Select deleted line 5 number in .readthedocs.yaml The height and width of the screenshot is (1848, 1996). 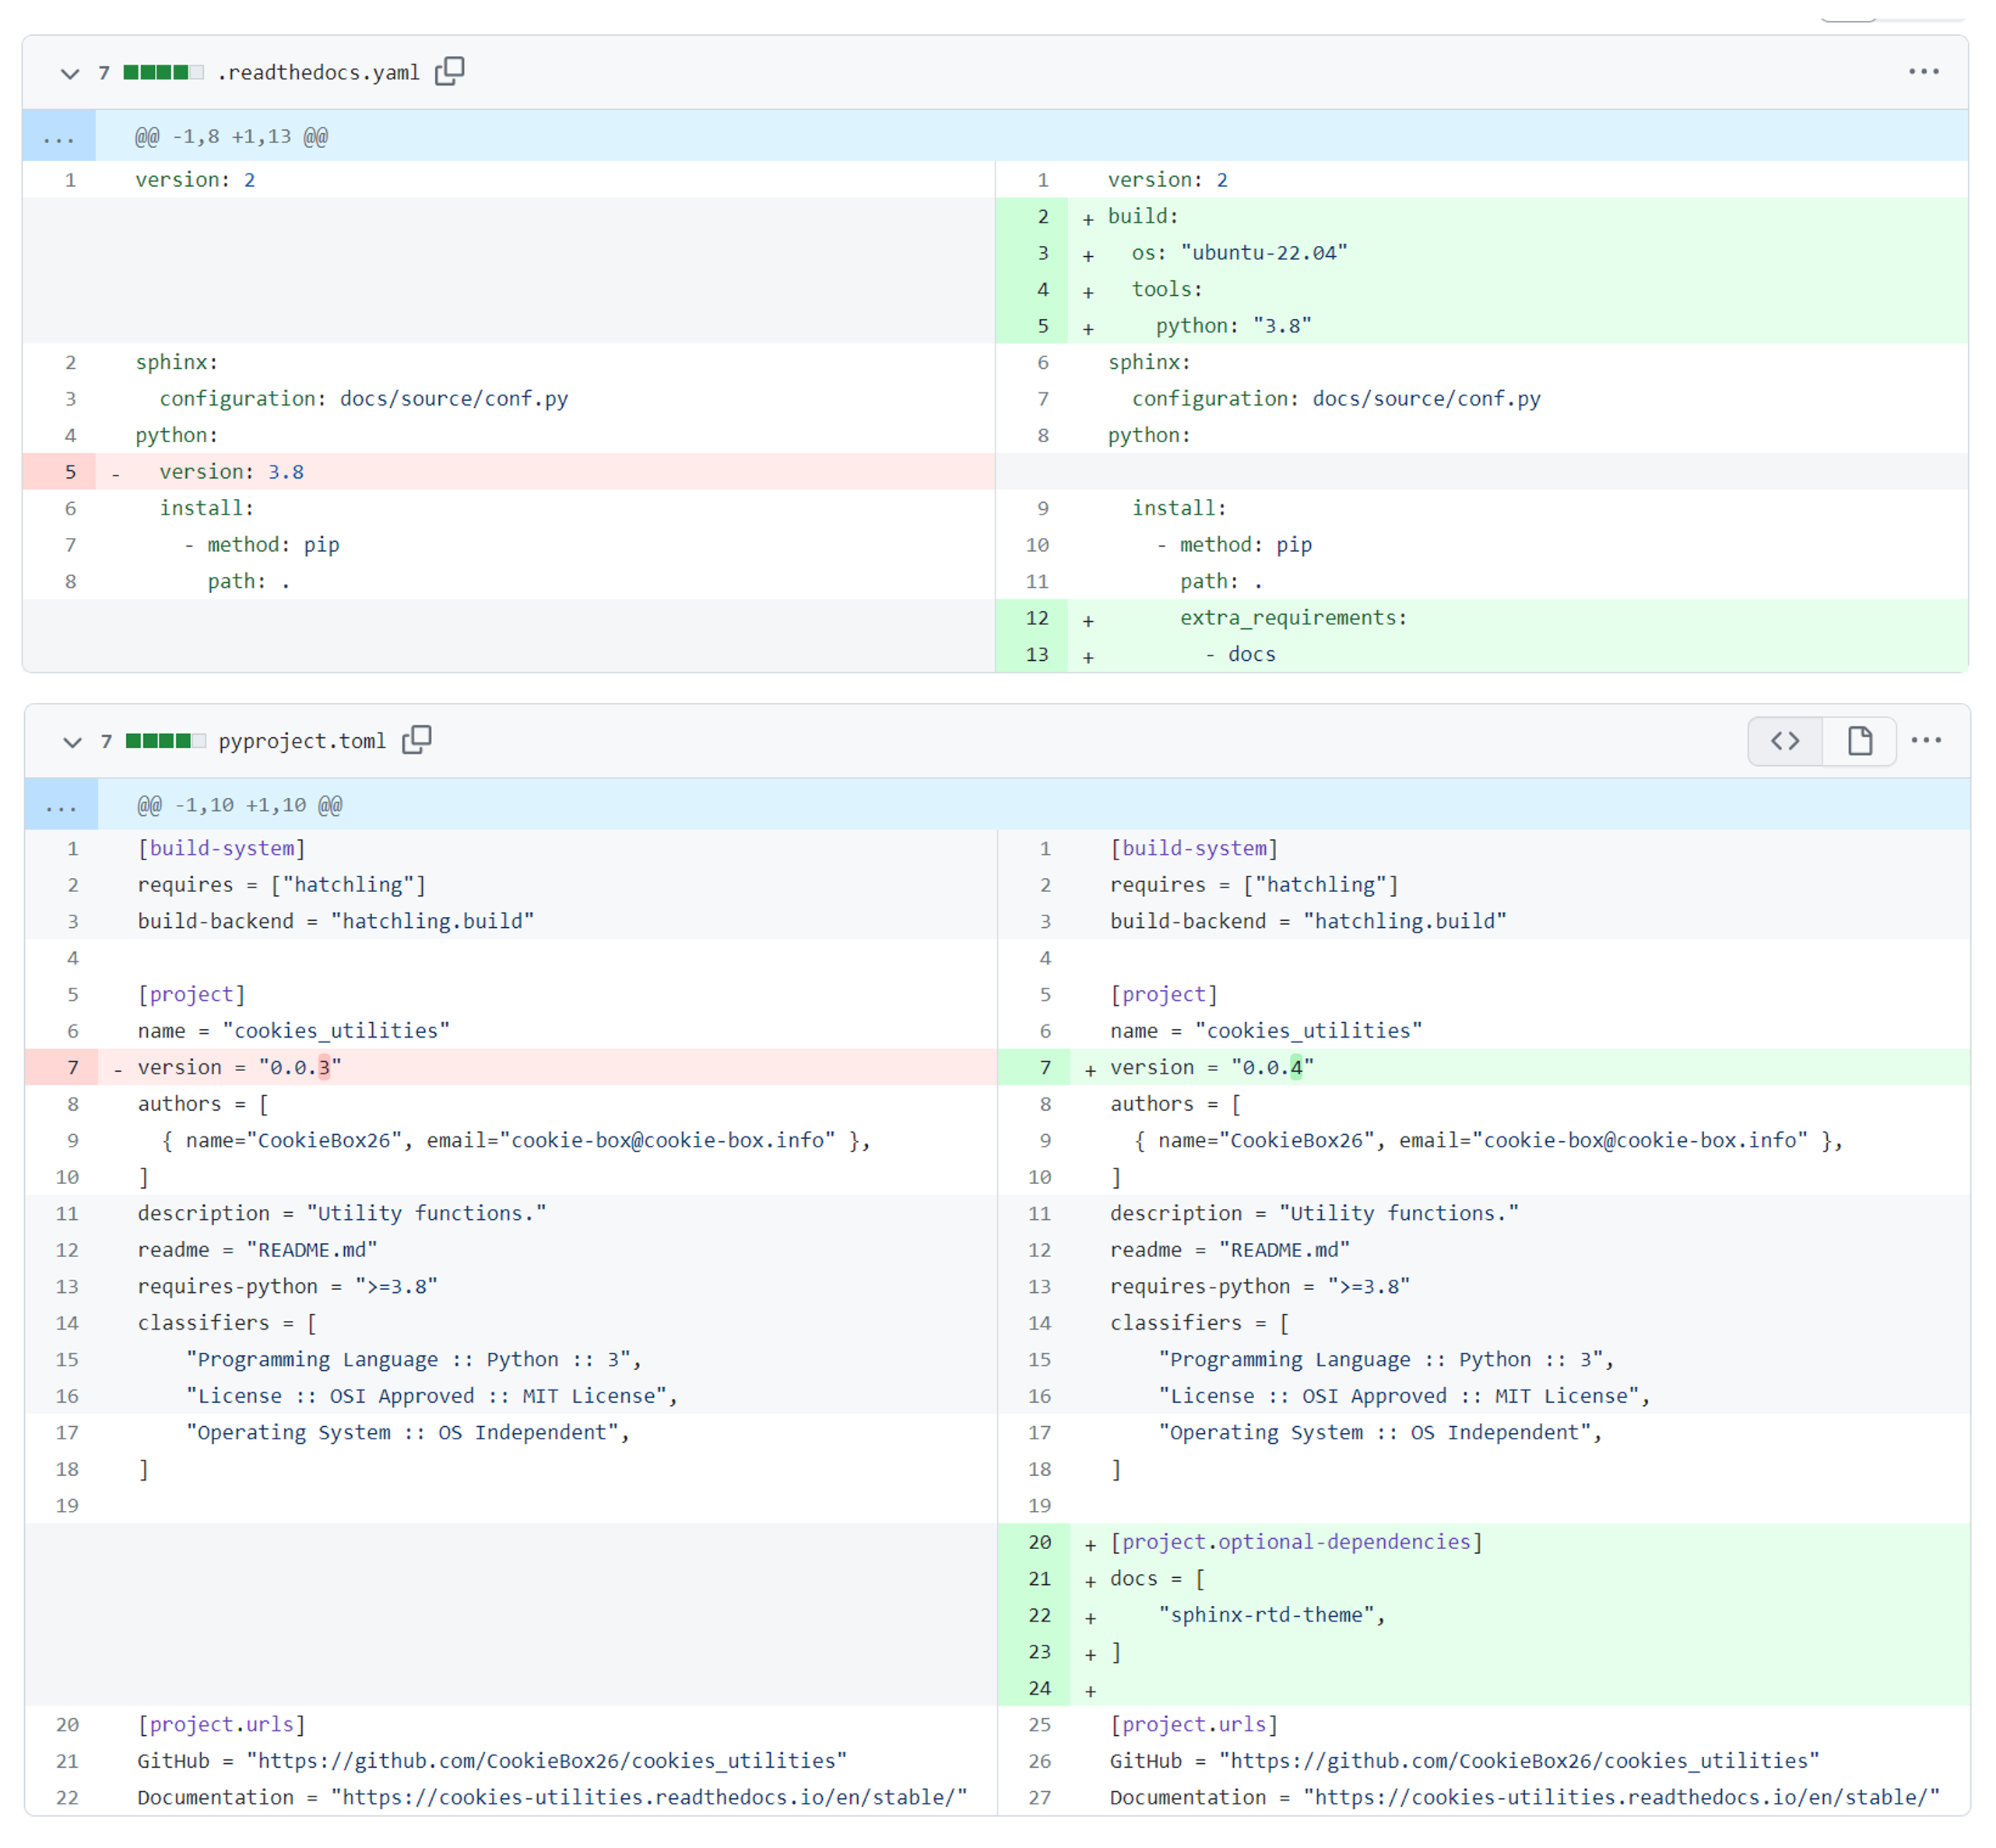(70, 472)
